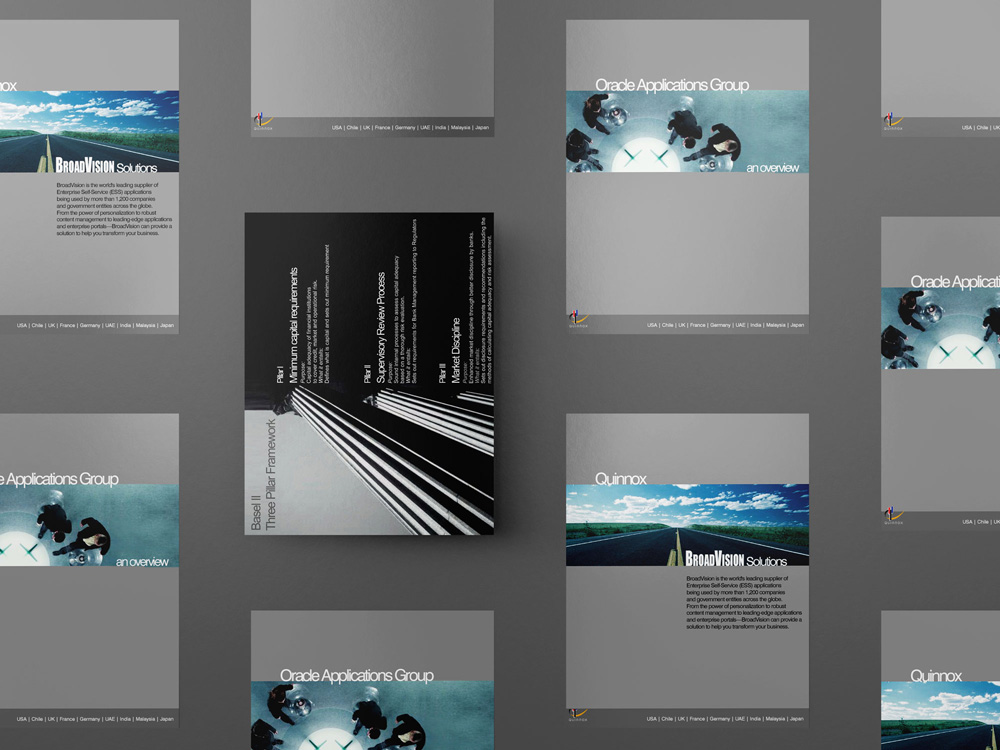Click Quinnox logo on fully visible Oracle Applications brochure
Image resolution: width=1000 pixels, height=750 pixels.
[x=578, y=320]
